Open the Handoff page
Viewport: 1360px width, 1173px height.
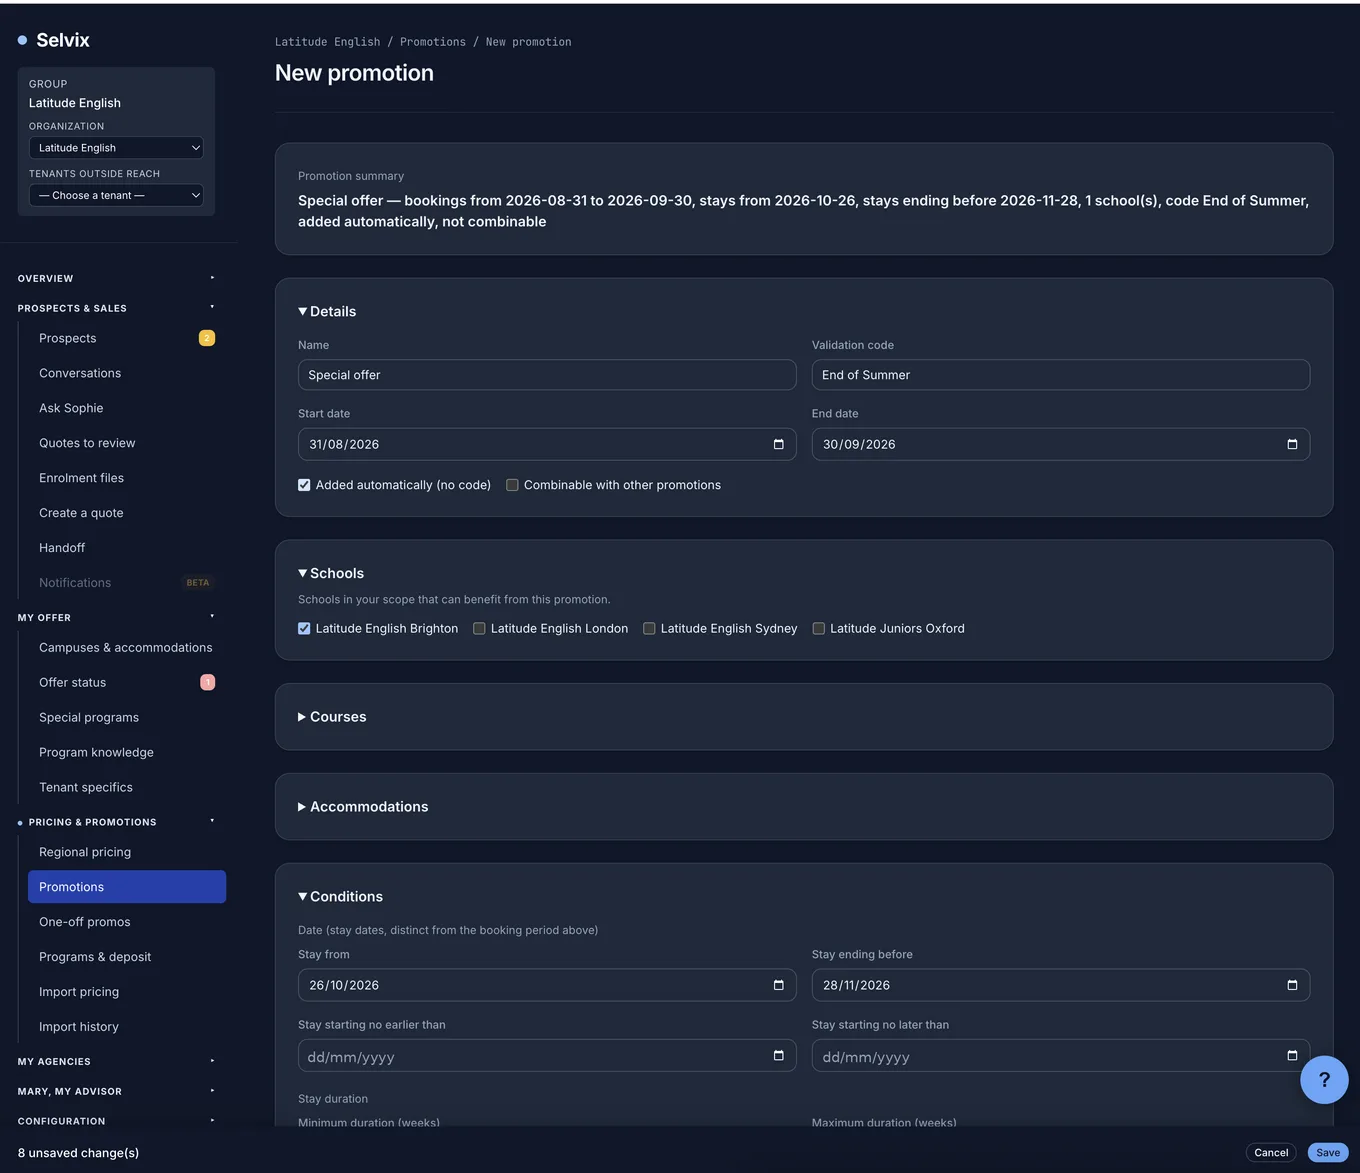[x=127, y=548]
